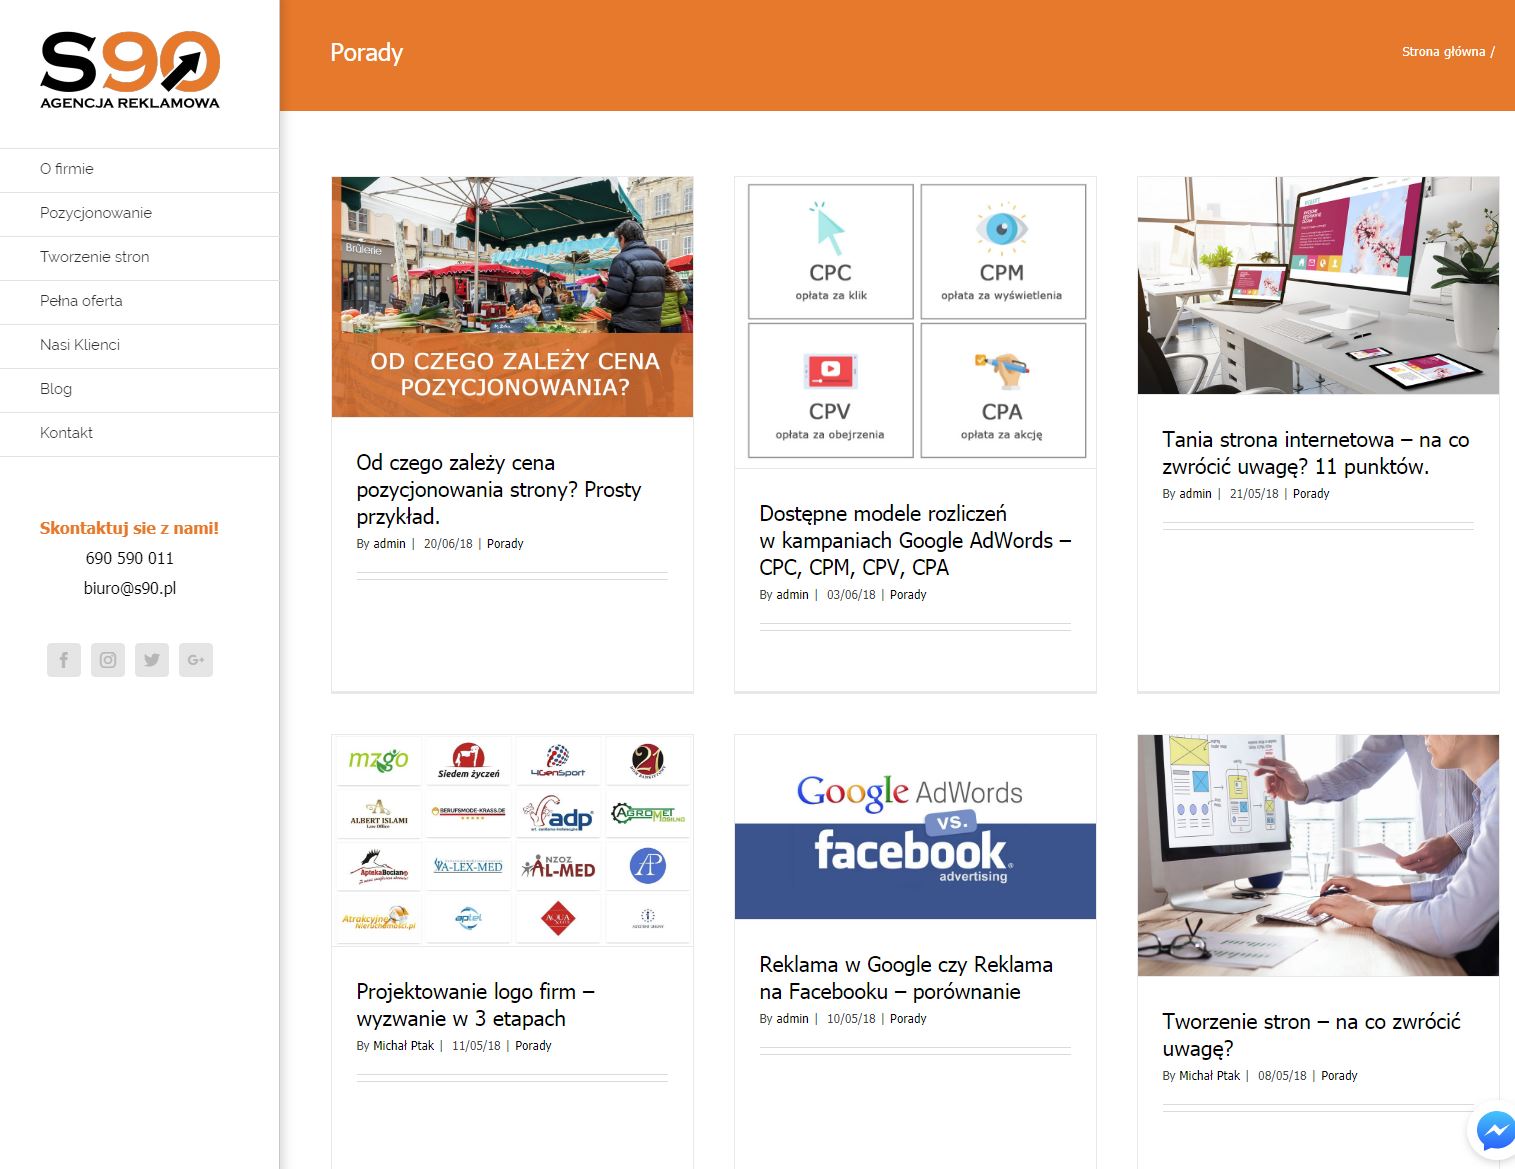Open article Tania strona internetowa 11 punktów
This screenshot has height=1169, width=1515.
tap(1315, 453)
